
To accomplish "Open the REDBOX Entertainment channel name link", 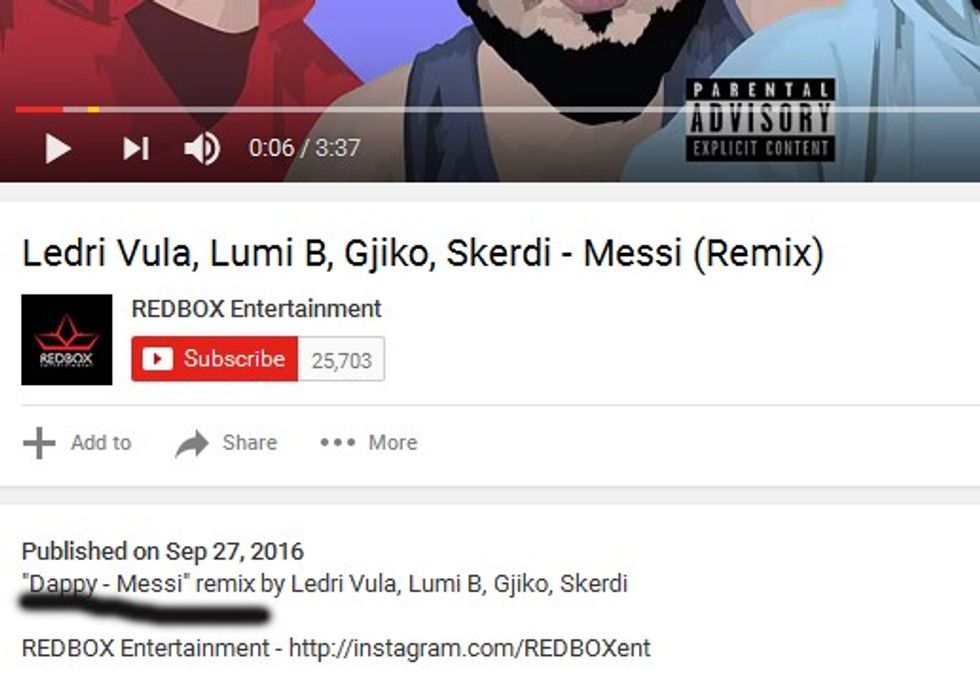I will [256, 309].
